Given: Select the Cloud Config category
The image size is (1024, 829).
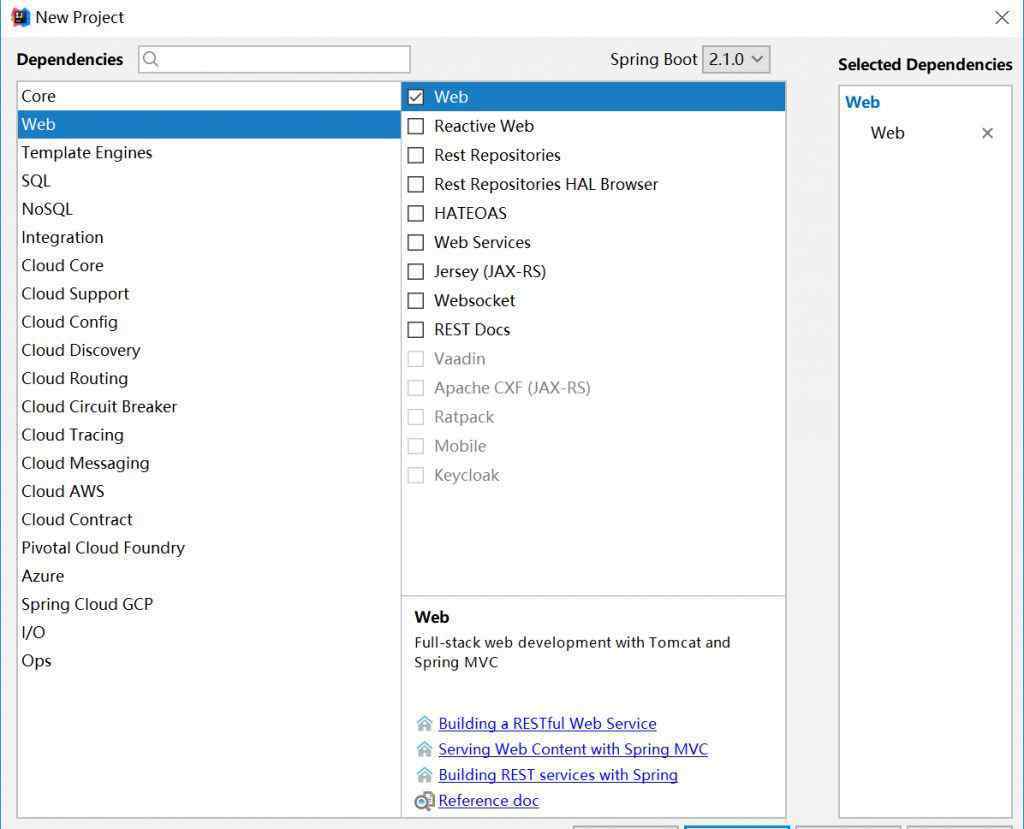Looking at the screenshot, I should 209,322.
